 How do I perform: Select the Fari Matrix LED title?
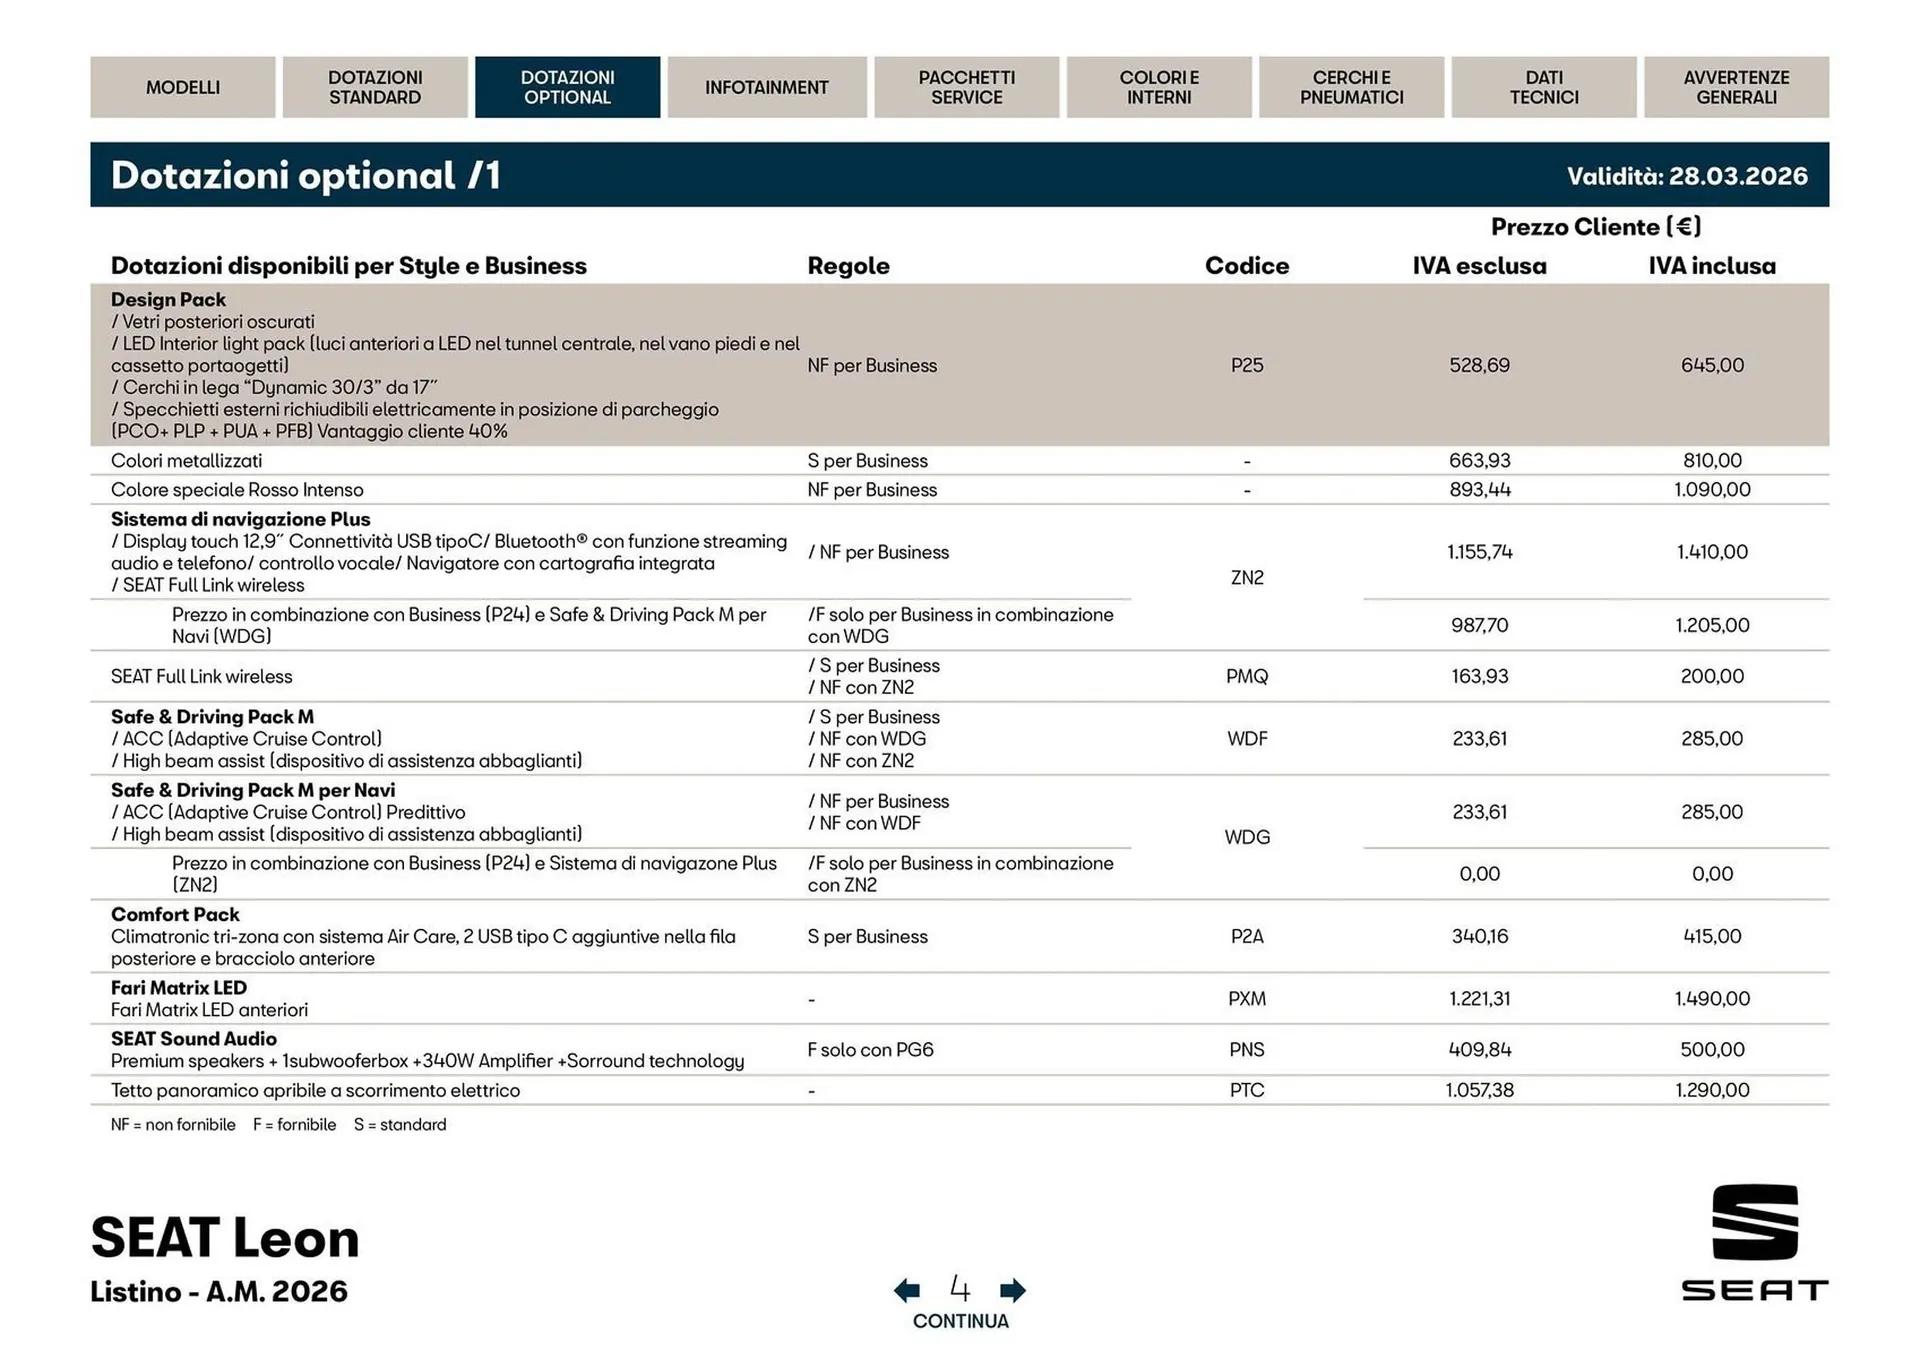[x=179, y=987]
